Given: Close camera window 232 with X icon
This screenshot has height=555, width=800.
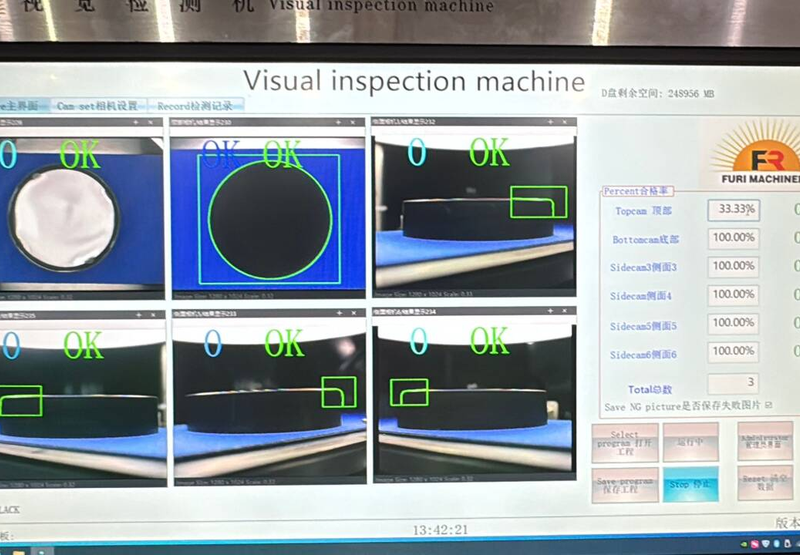Looking at the screenshot, I should (x=564, y=122).
